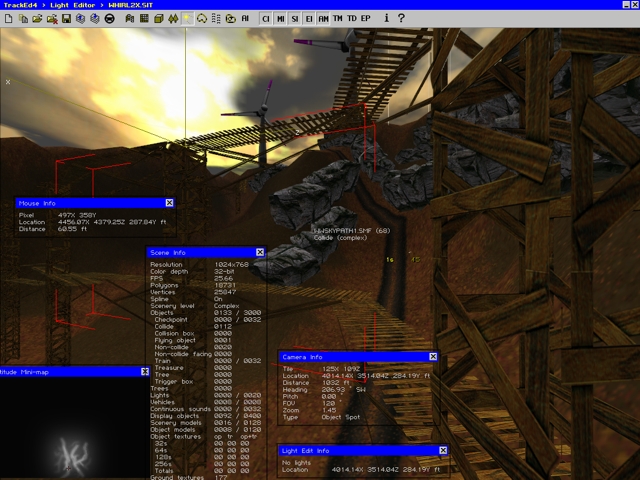Viewport: 640px width, 480px height.
Task: Click the Scenery level value Complex
Action: pos(227,306)
